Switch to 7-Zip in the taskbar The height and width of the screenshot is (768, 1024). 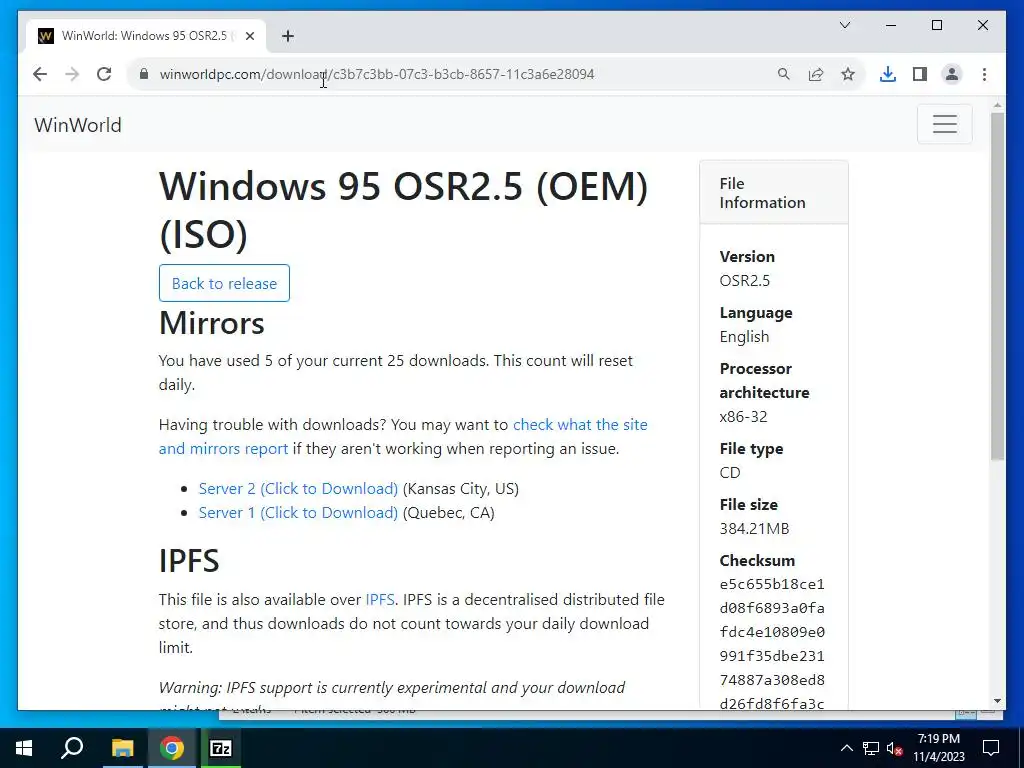point(221,748)
